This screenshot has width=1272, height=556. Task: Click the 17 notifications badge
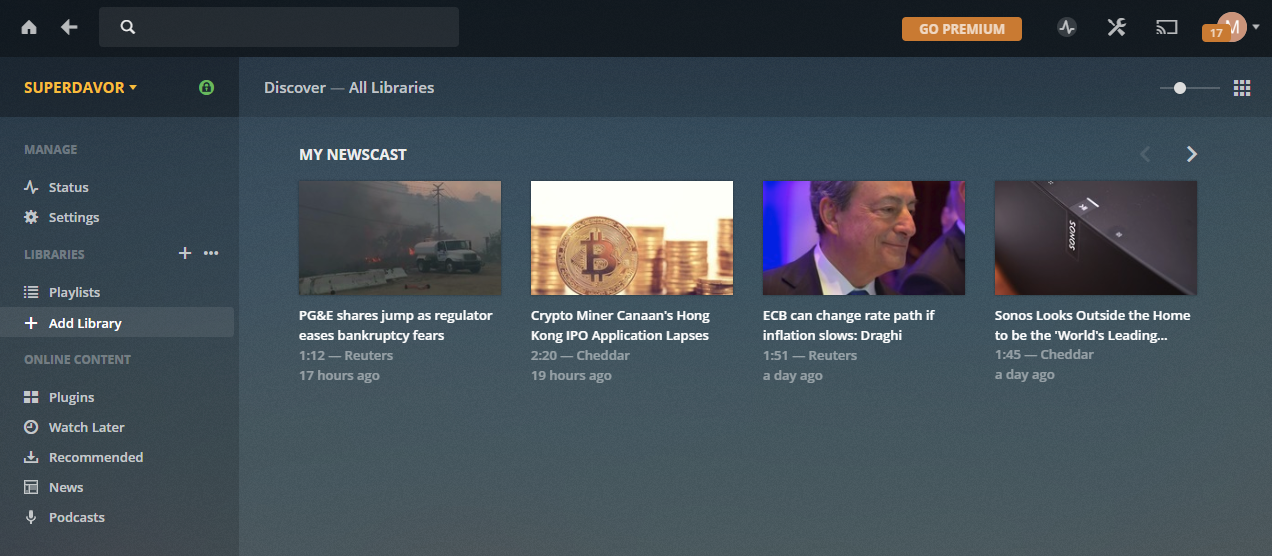tap(1216, 33)
